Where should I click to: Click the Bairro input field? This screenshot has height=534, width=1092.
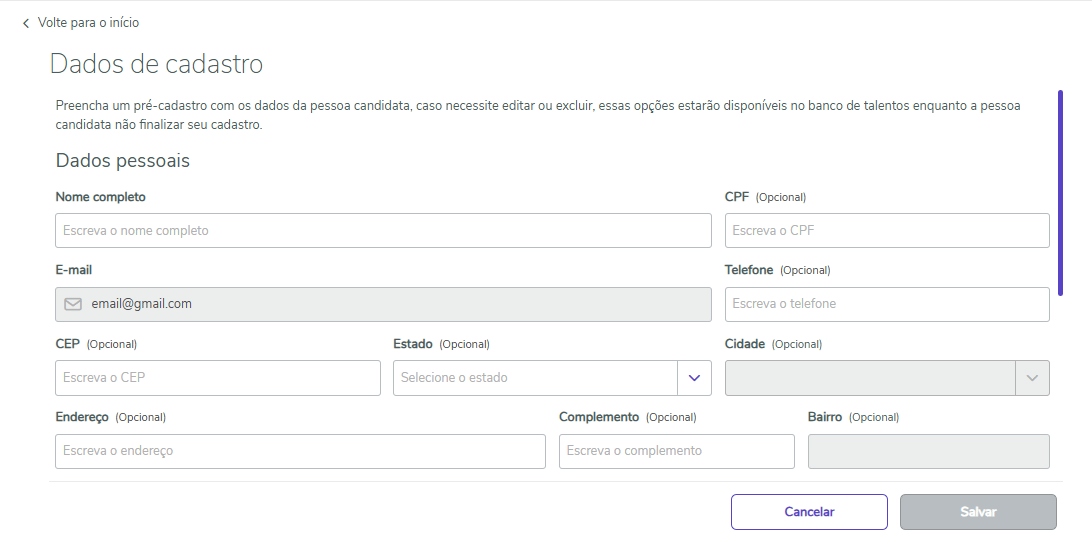(x=928, y=451)
